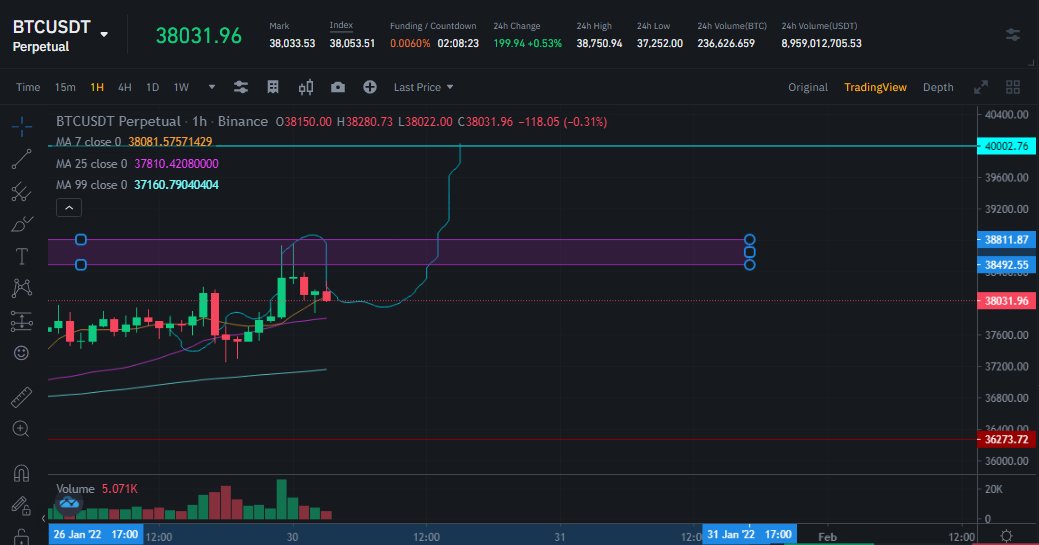The image size is (1039, 545).
Task: Take a chart snapshot with camera icon
Action: [x=338, y=87]
